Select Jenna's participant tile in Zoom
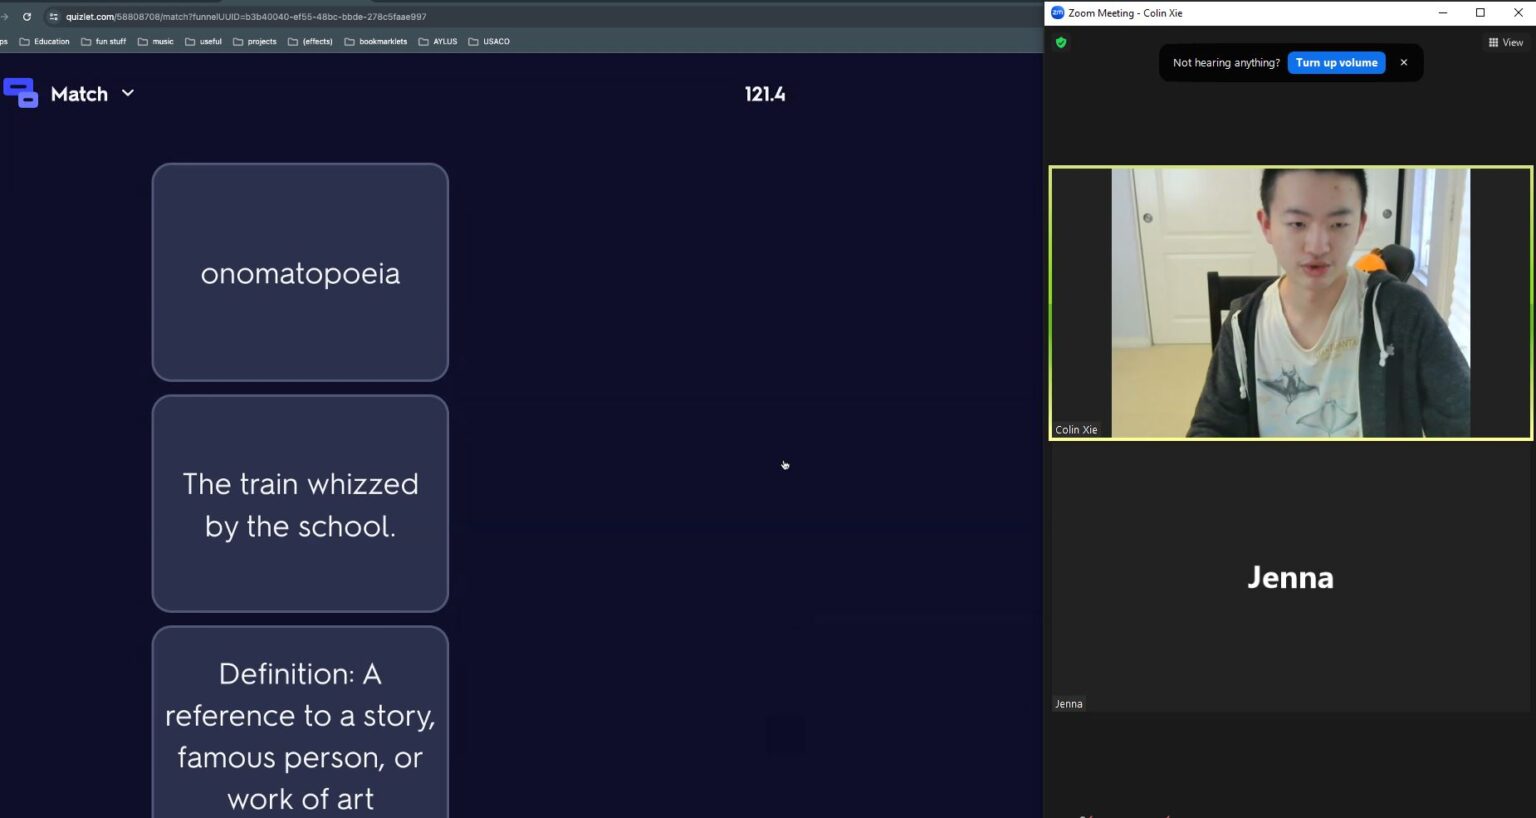Image resolution: width=1536 pixels, height=818 pixels. (1290, 578)
